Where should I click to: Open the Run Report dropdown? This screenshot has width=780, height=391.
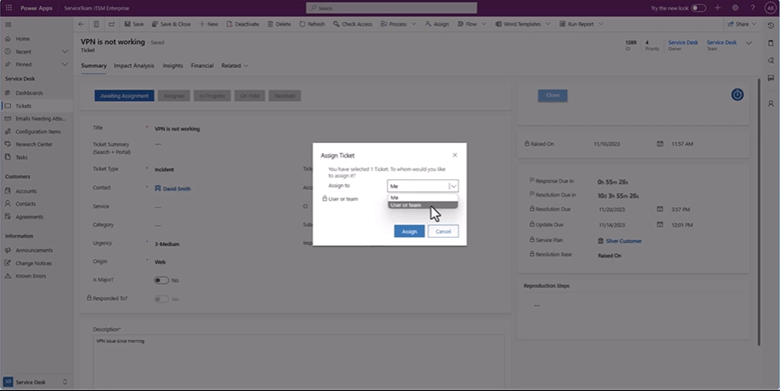pyautogui.click(x=581, y=24)
